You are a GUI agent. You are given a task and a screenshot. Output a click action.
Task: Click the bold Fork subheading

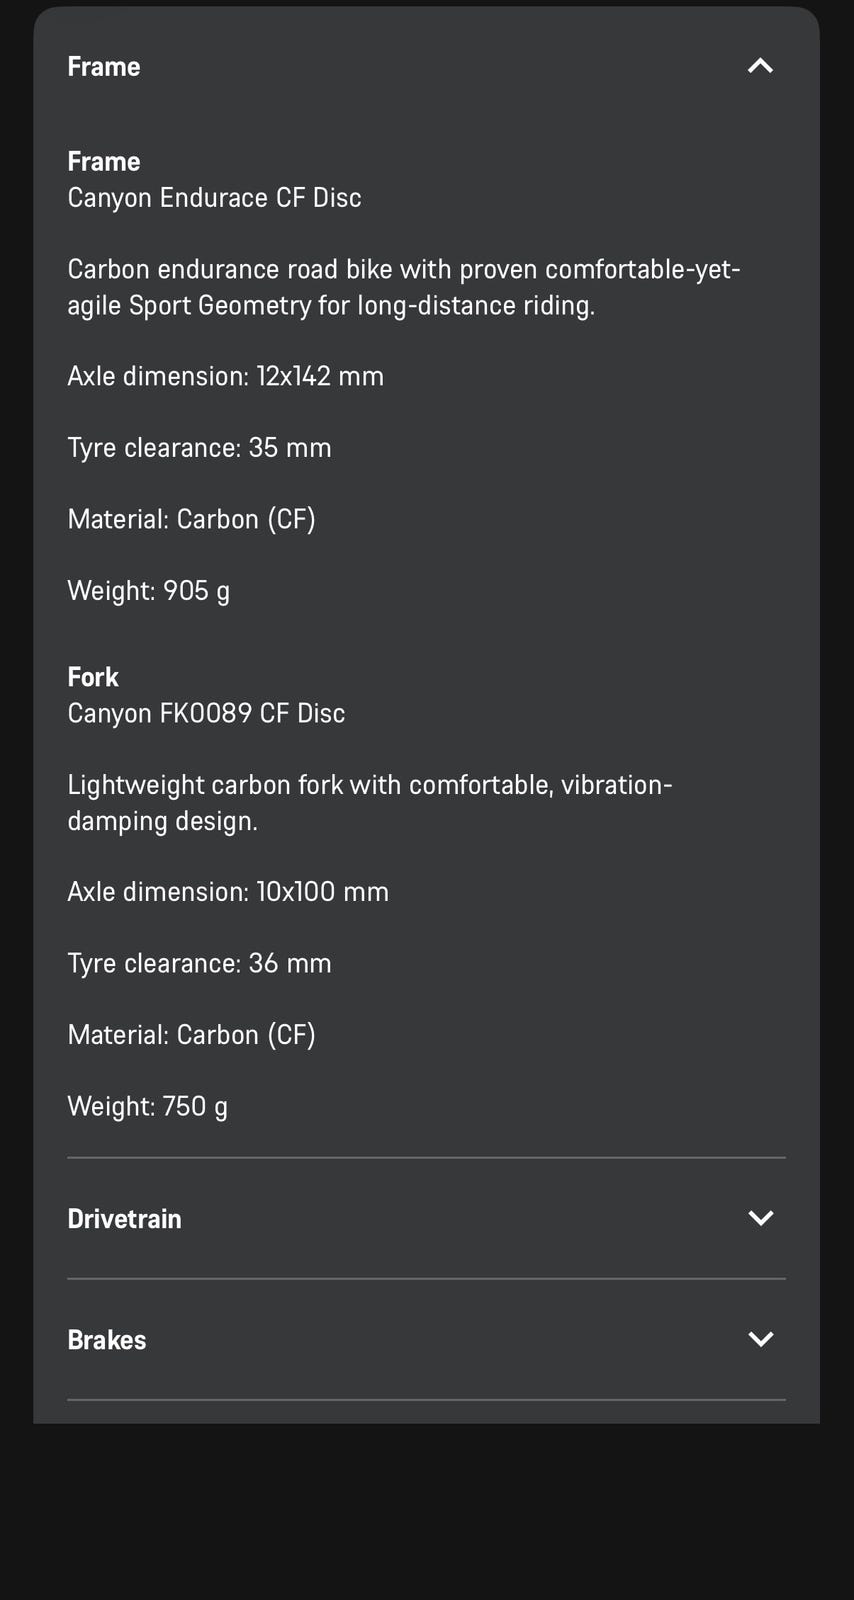click(x=93, y=677)
